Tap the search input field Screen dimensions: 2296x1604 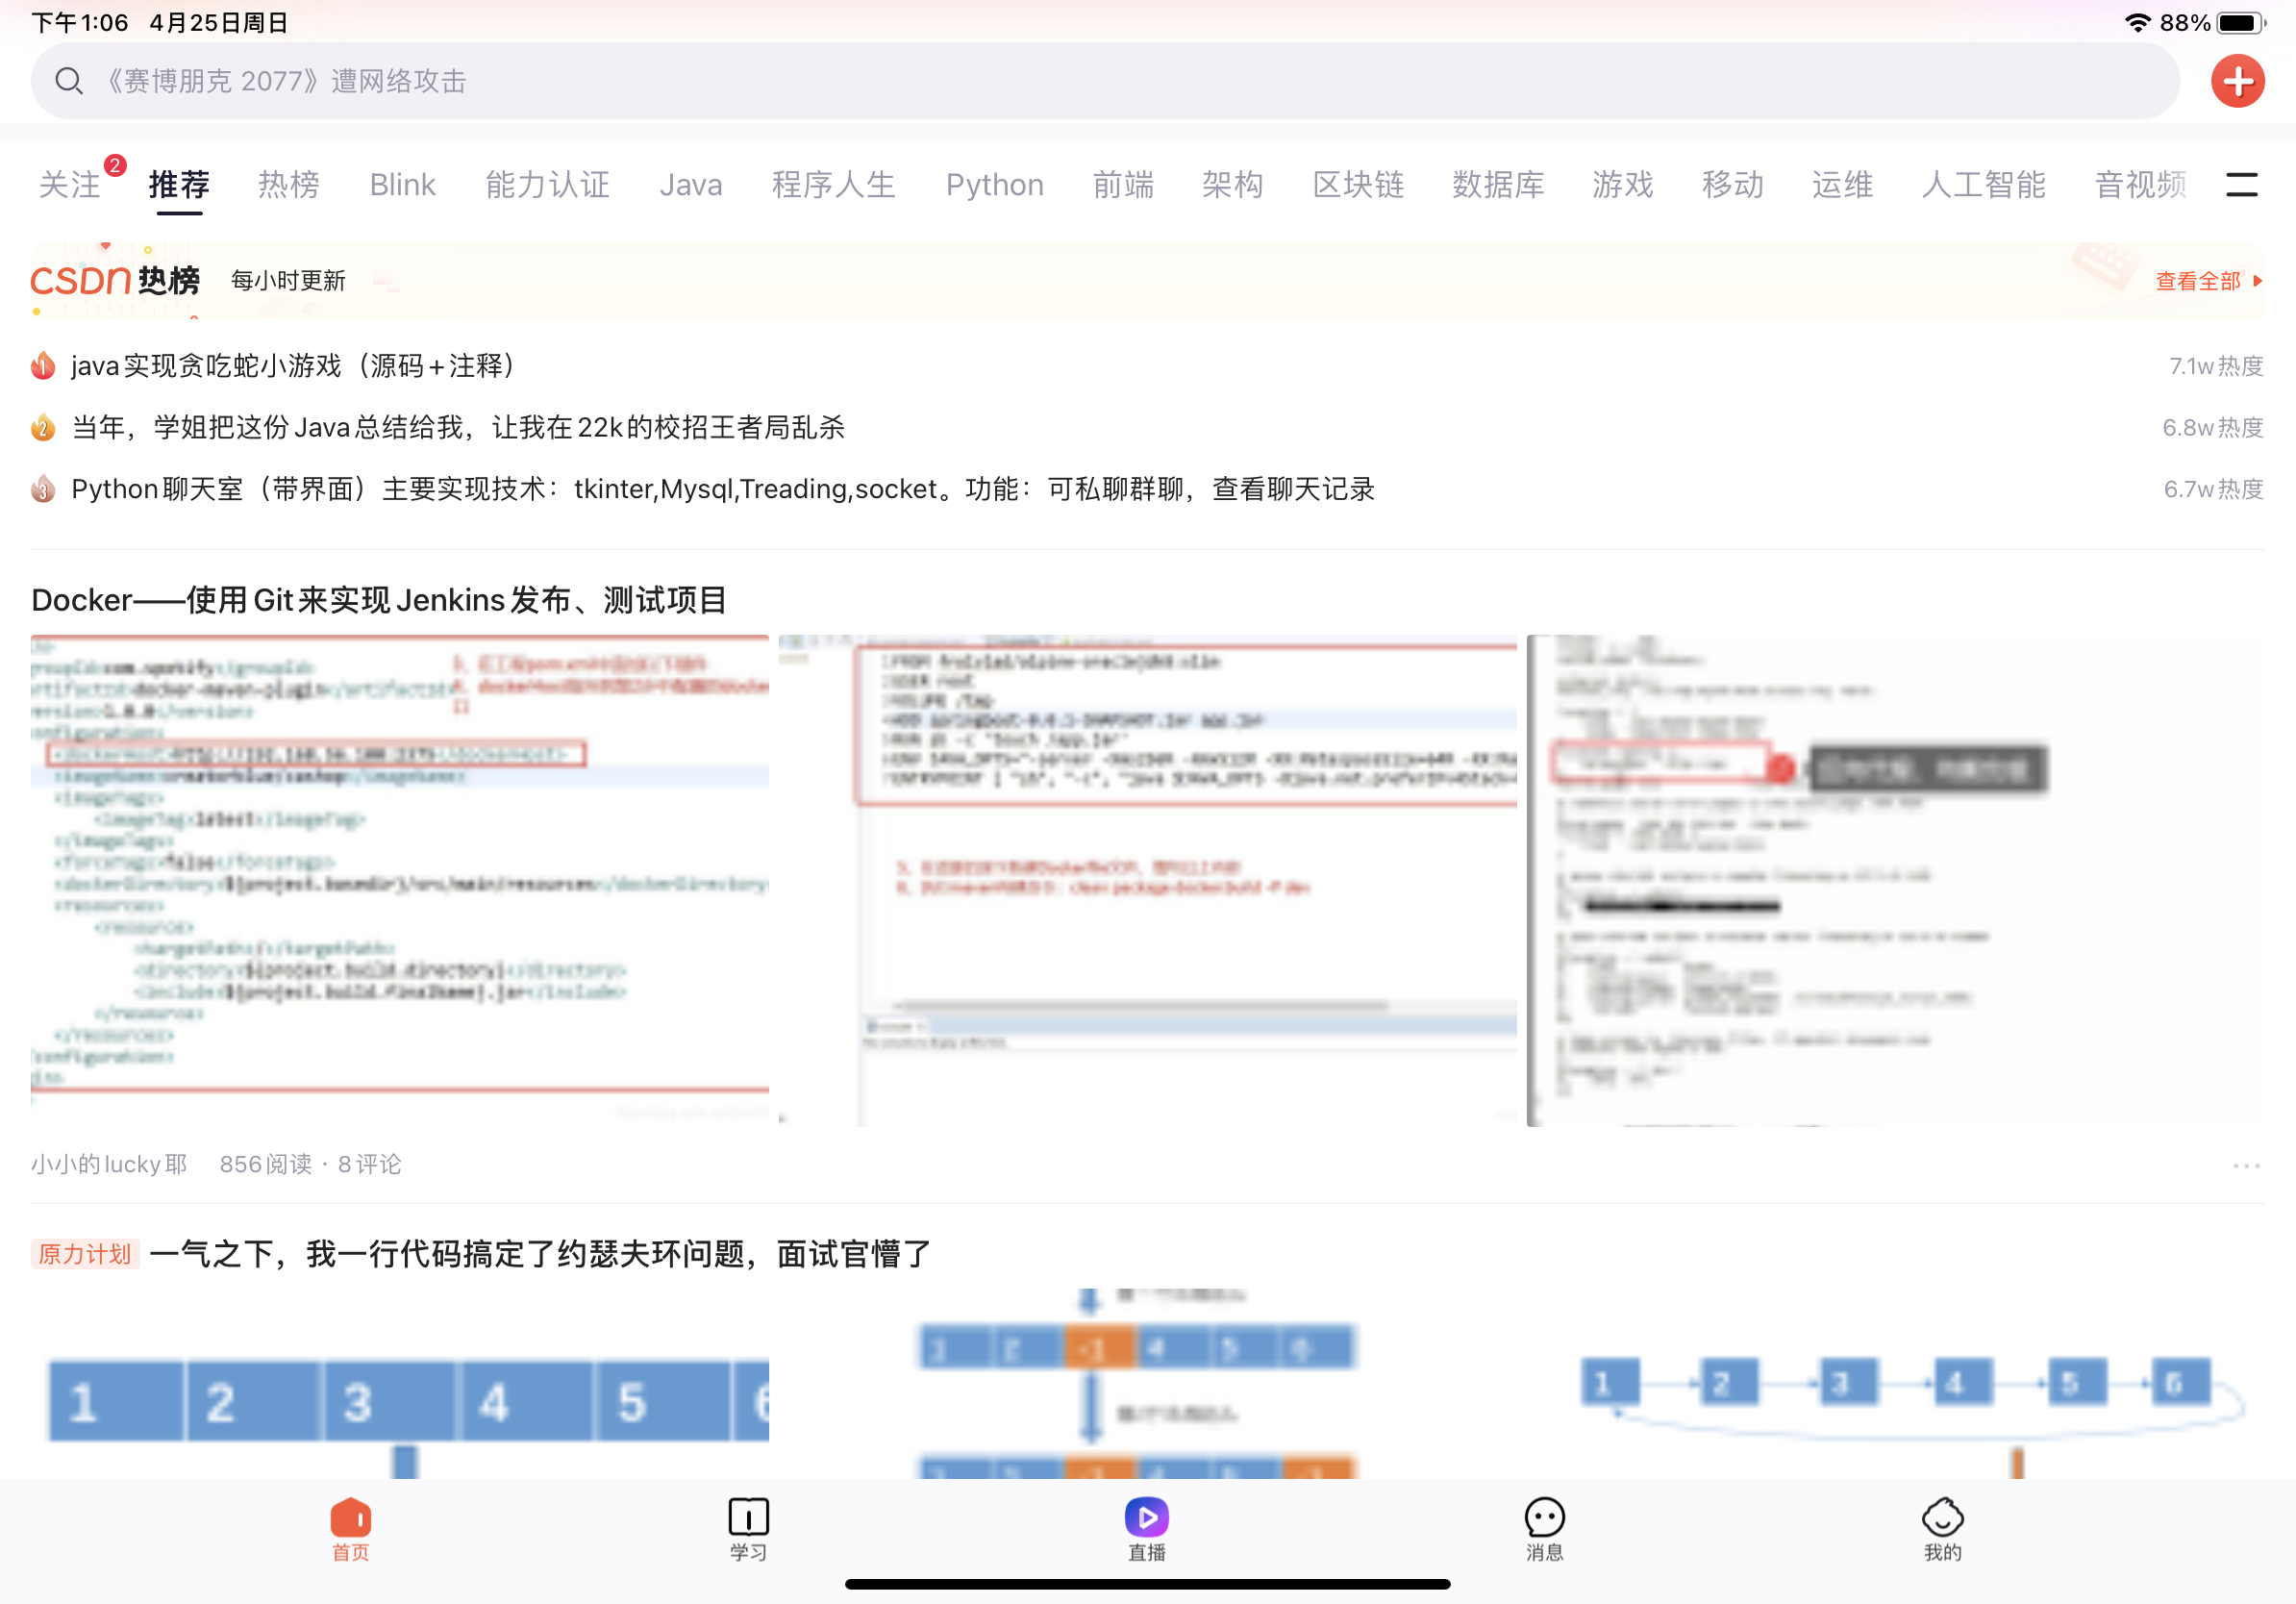pyautogui.click(x=1100, y=81)
